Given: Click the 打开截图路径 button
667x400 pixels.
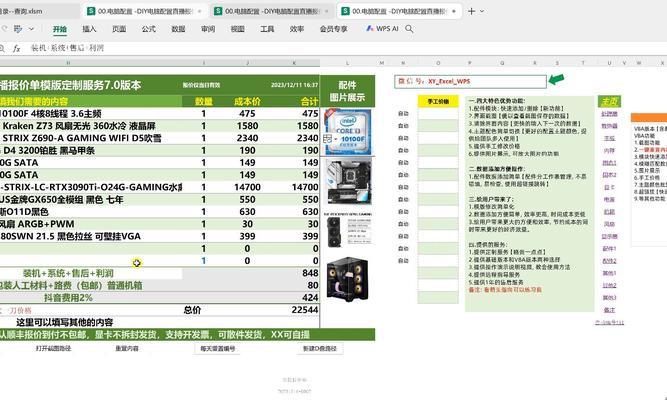Looking at the screenshot, I should [x=53, y=349].
